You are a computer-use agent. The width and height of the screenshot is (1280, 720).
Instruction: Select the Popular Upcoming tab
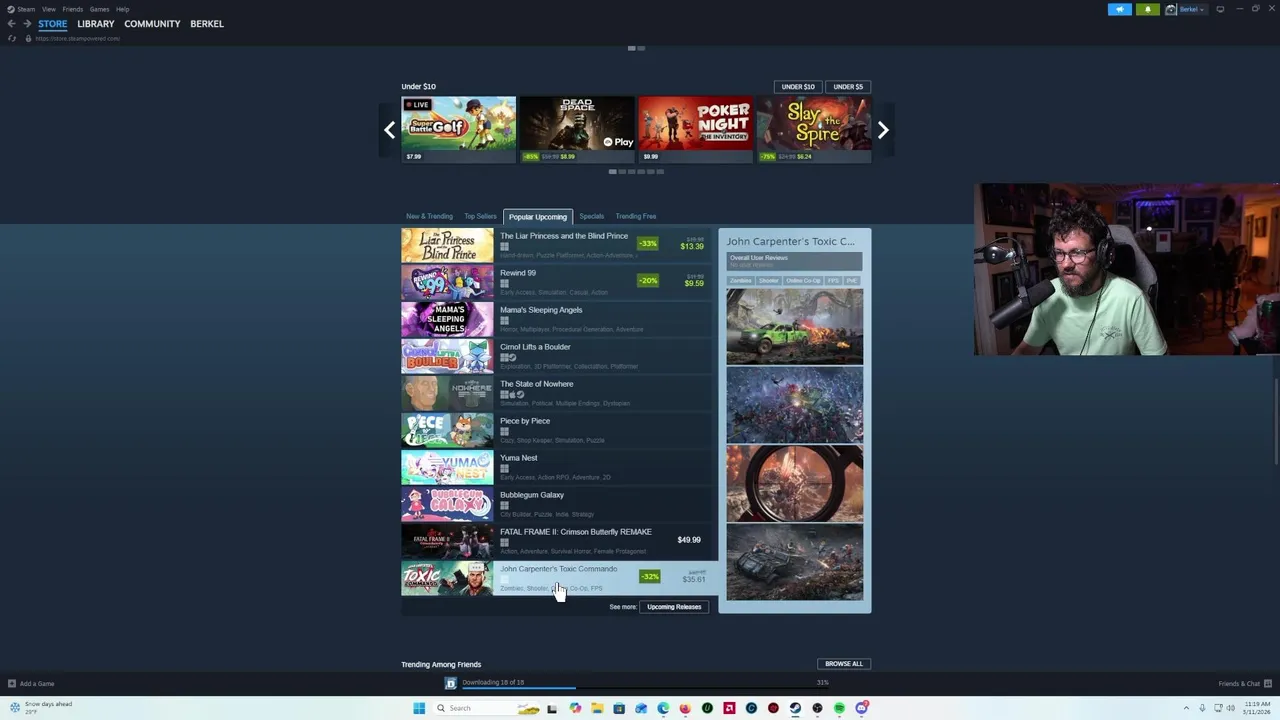point(537,217)
